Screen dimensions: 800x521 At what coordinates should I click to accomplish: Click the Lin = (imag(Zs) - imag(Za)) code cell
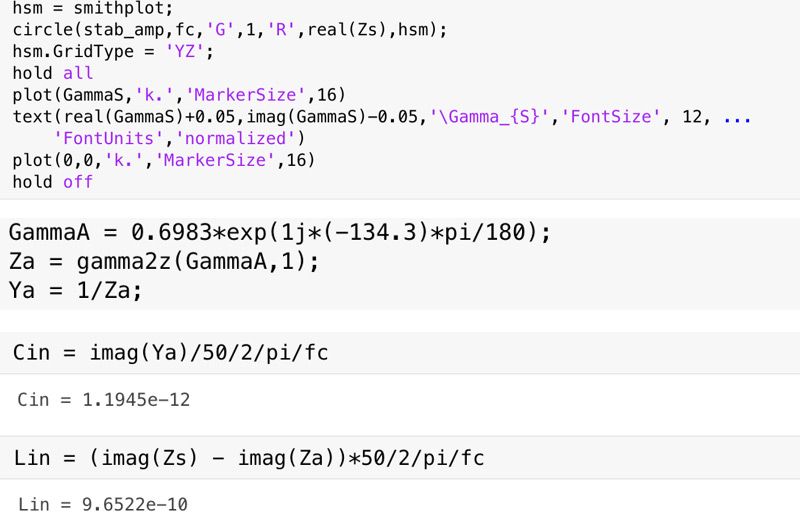click(x=249, y=458)
